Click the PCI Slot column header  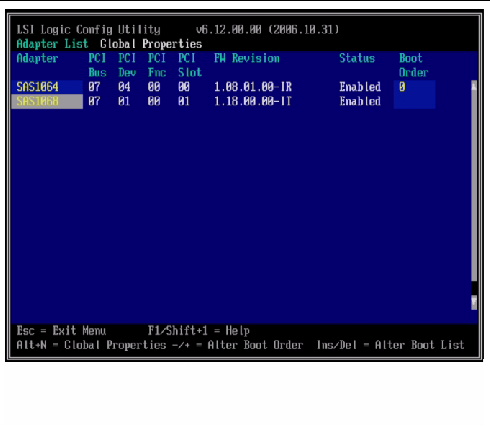tap(190, 65)
